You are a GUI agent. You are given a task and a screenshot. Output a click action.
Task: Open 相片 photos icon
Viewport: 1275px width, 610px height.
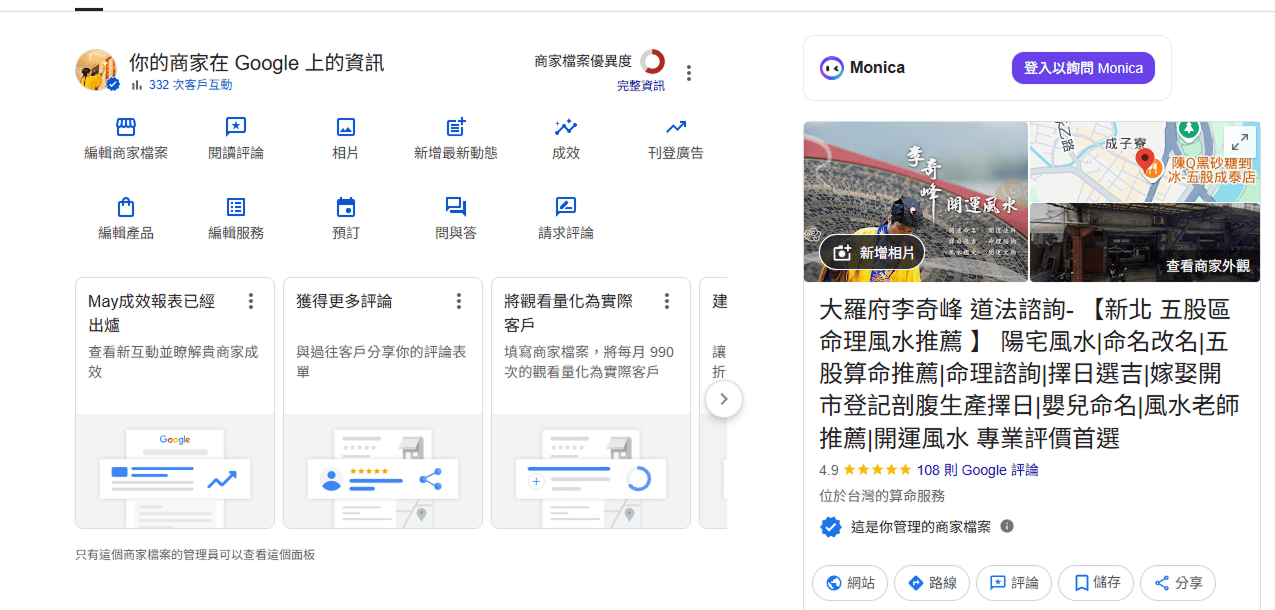[x=346, y=127]
